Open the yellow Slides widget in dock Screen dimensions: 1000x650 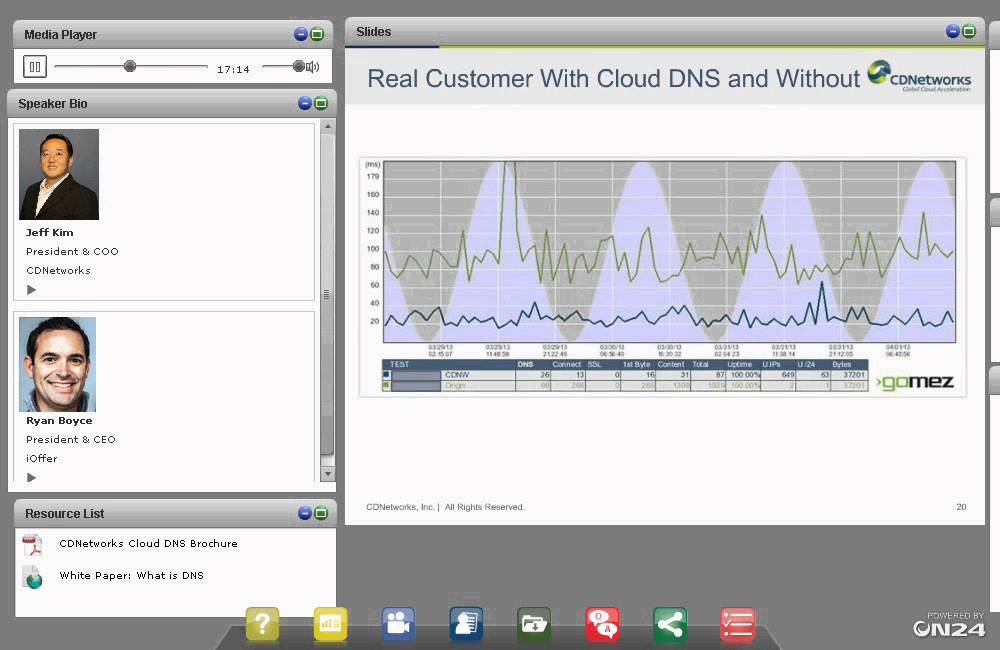coord(330,624)
